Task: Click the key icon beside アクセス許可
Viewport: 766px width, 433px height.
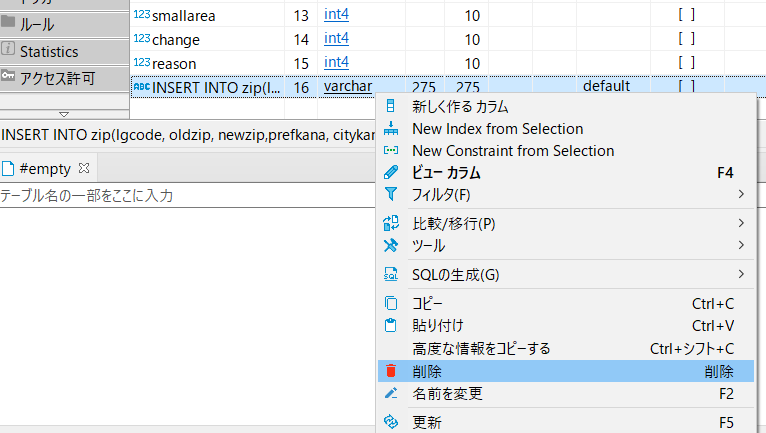Action: click(x=8, y=75)
